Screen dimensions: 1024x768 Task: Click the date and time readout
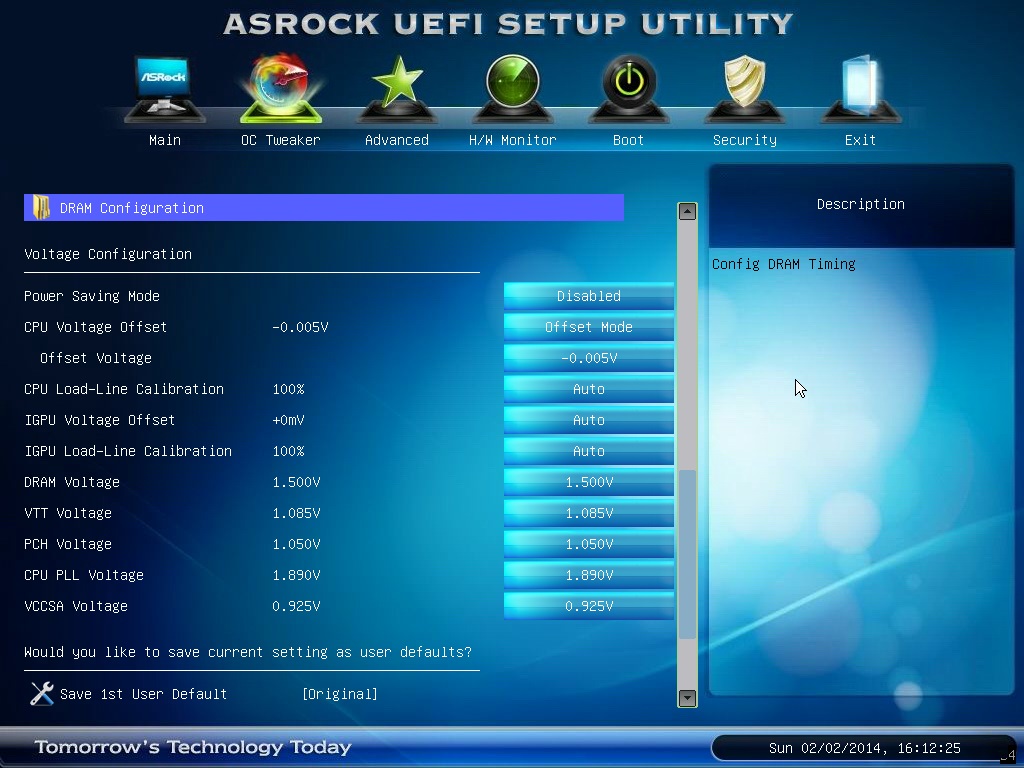pos(865,748)
